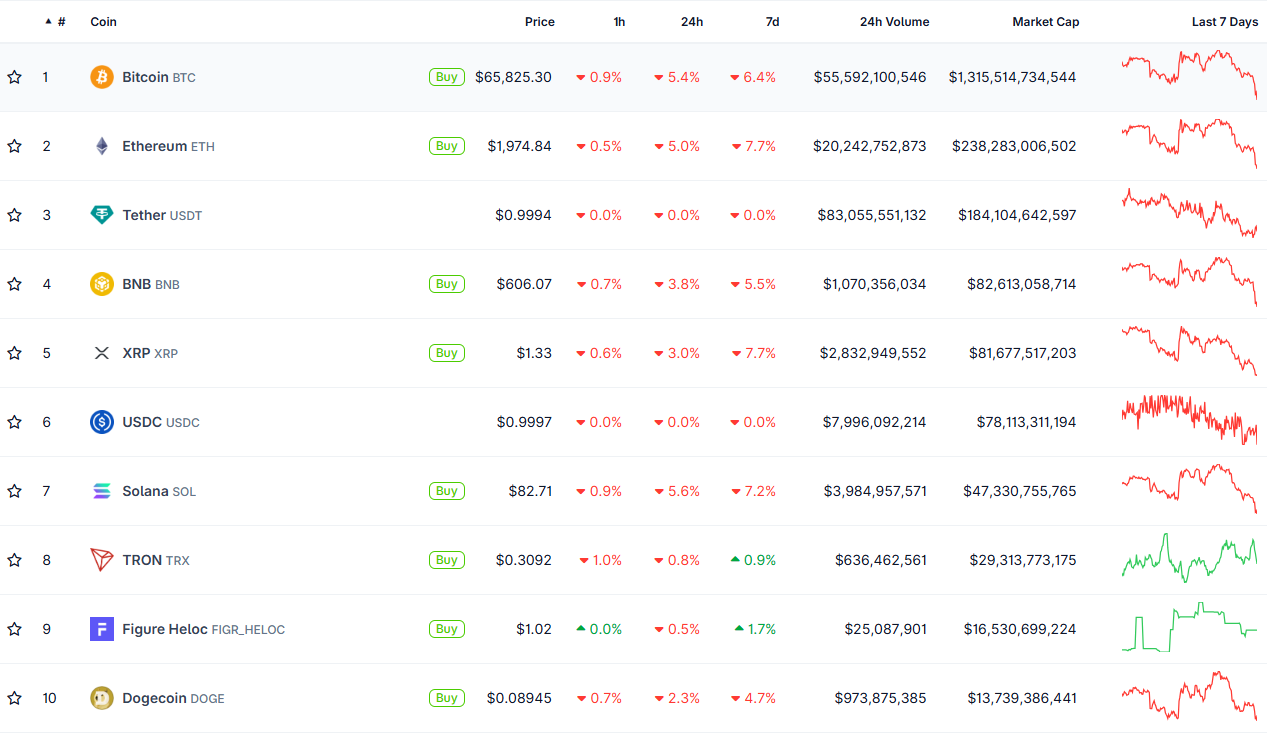Click the Ethereum diamond logo icon

point(102,146)
